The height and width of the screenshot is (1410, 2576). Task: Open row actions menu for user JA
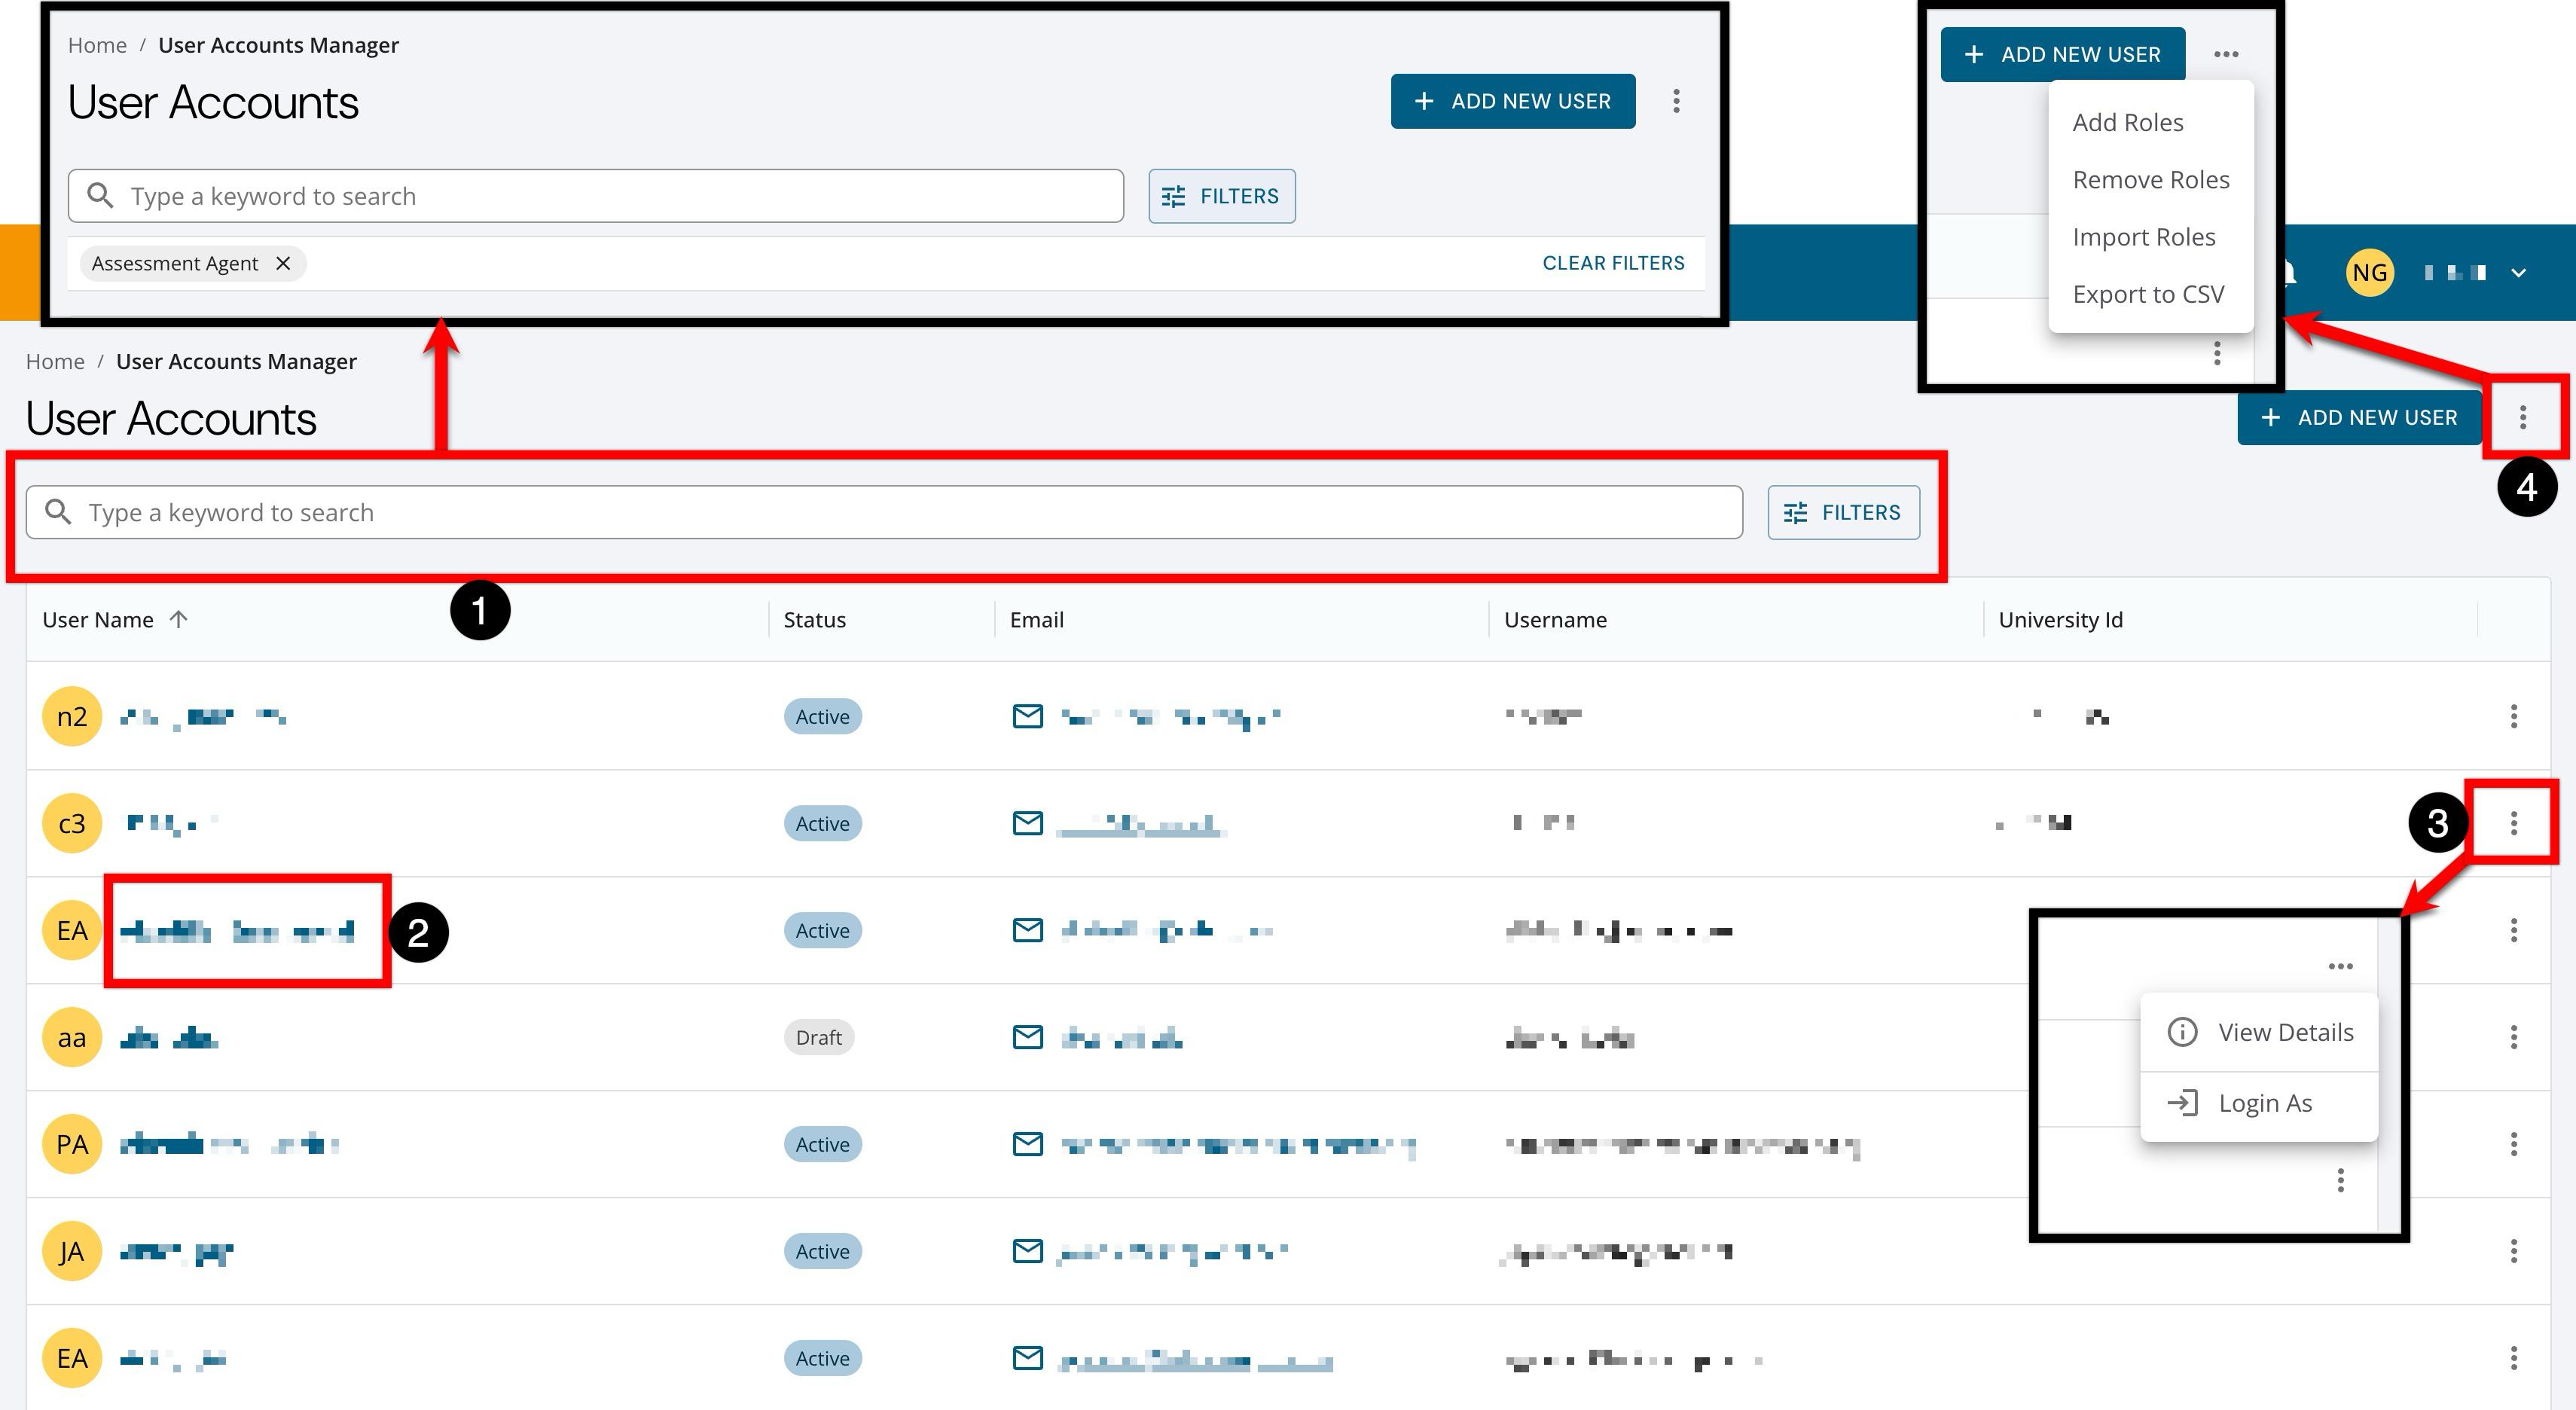[x=2513, y=1251]
